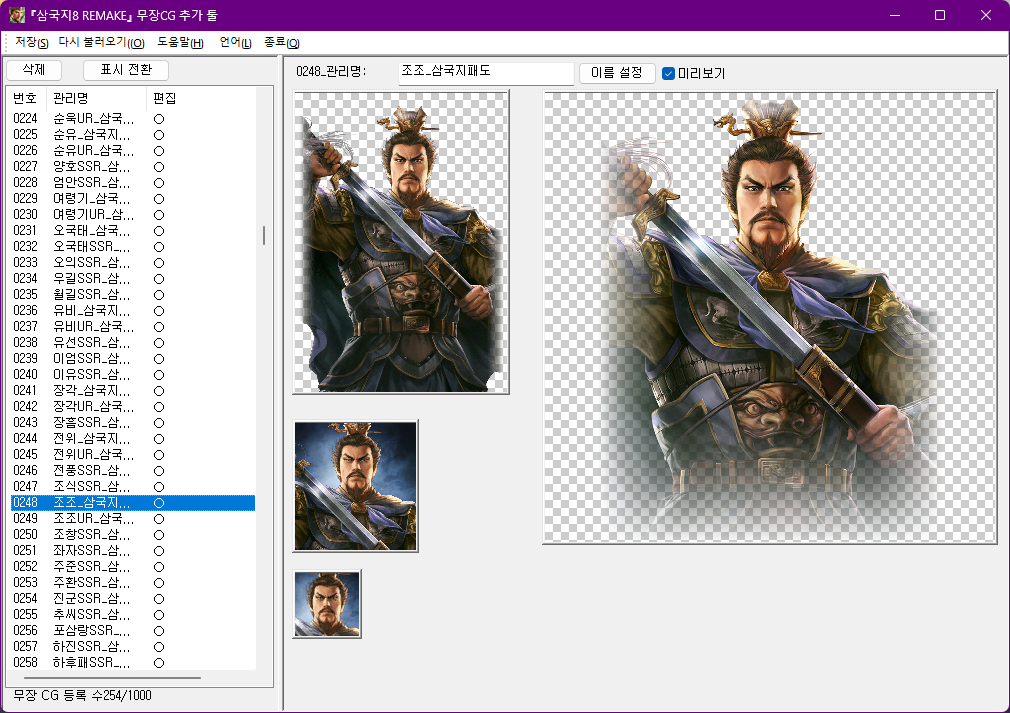Image resolution: width=1010 pixels, height=713 pixels.
Task: Select the highlighted row 0248 조조
Action: point(133,503)
